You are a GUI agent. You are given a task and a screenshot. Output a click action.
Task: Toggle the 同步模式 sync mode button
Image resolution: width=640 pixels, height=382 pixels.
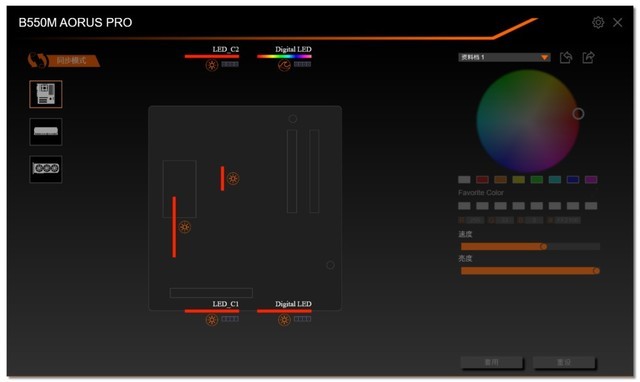[x=64, y=60]
